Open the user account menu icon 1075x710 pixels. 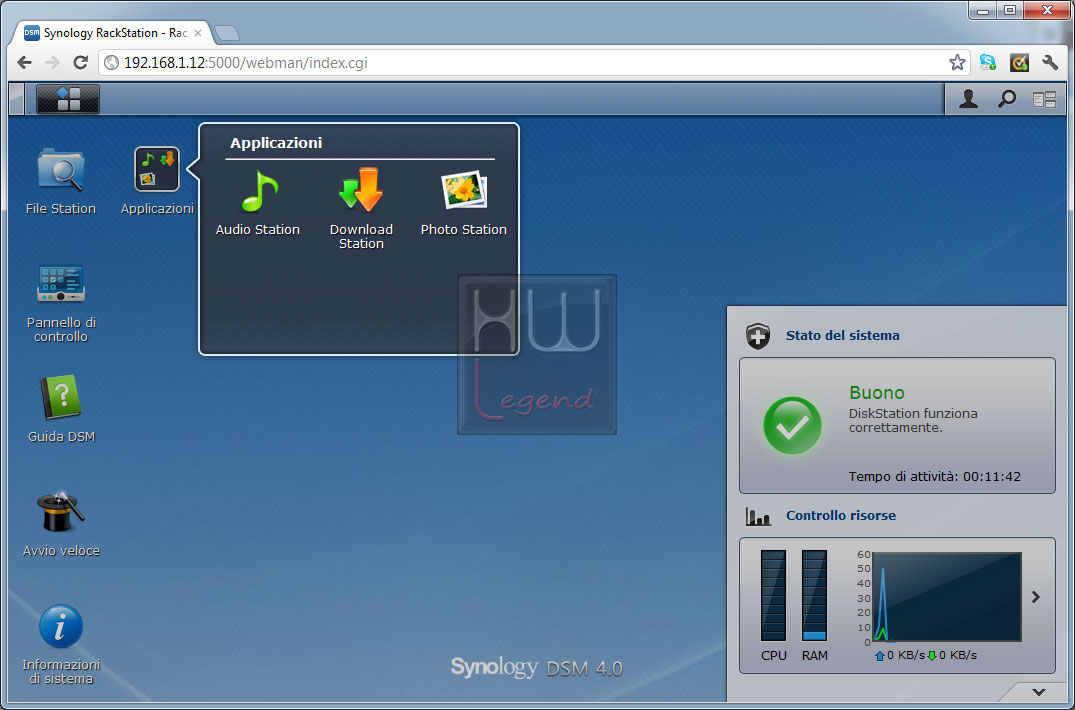(x=968, y=99)
